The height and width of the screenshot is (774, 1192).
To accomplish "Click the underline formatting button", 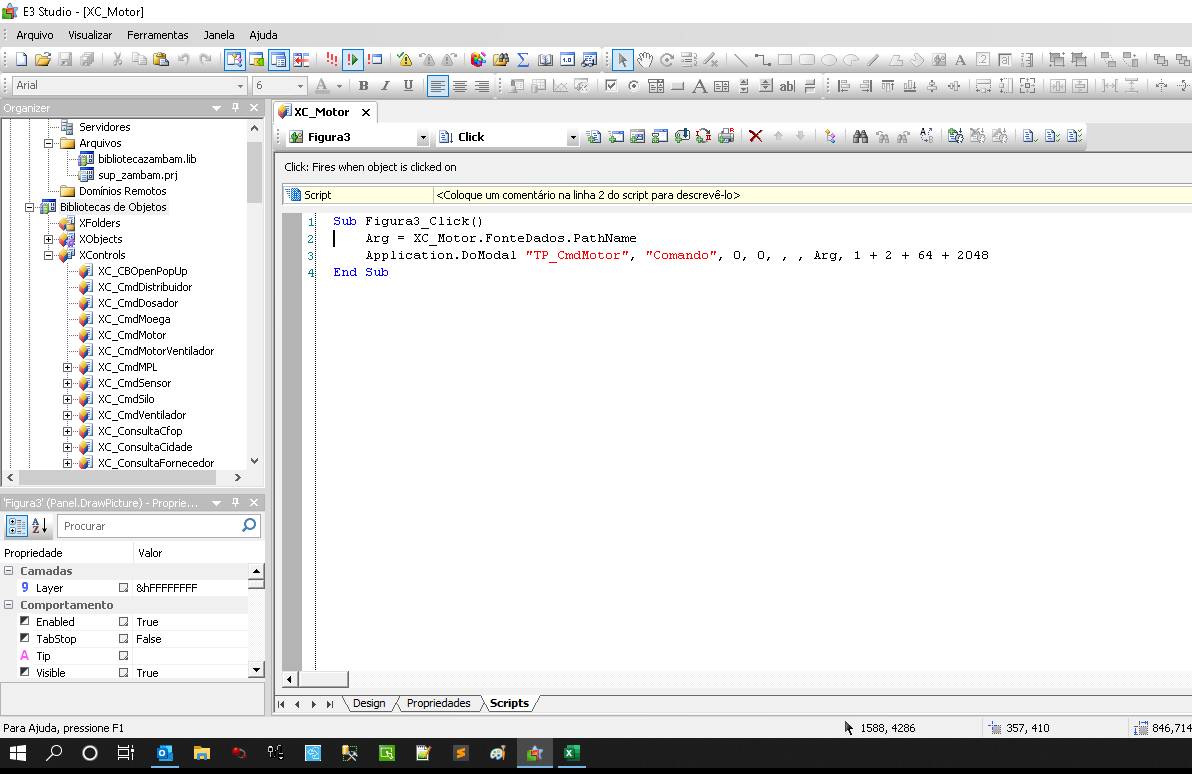I will pyautogui.click(x=408, y=85).
